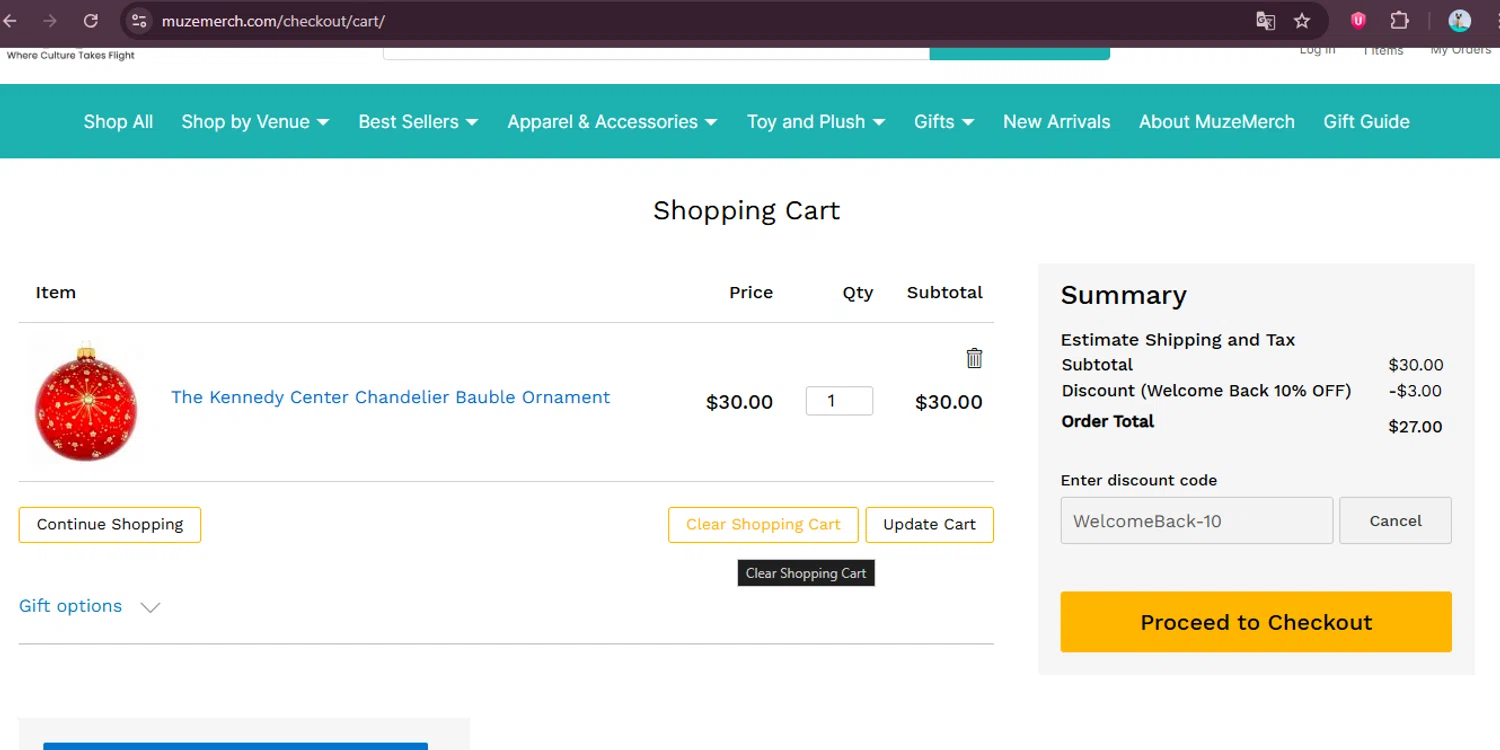Click the Summary heading

click(x=1123, y=295)
